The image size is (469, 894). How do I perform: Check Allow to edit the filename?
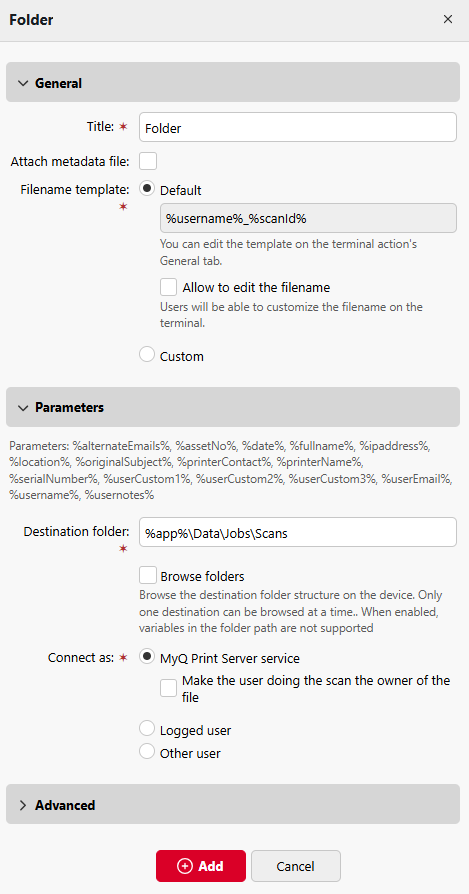coord(169,287)
